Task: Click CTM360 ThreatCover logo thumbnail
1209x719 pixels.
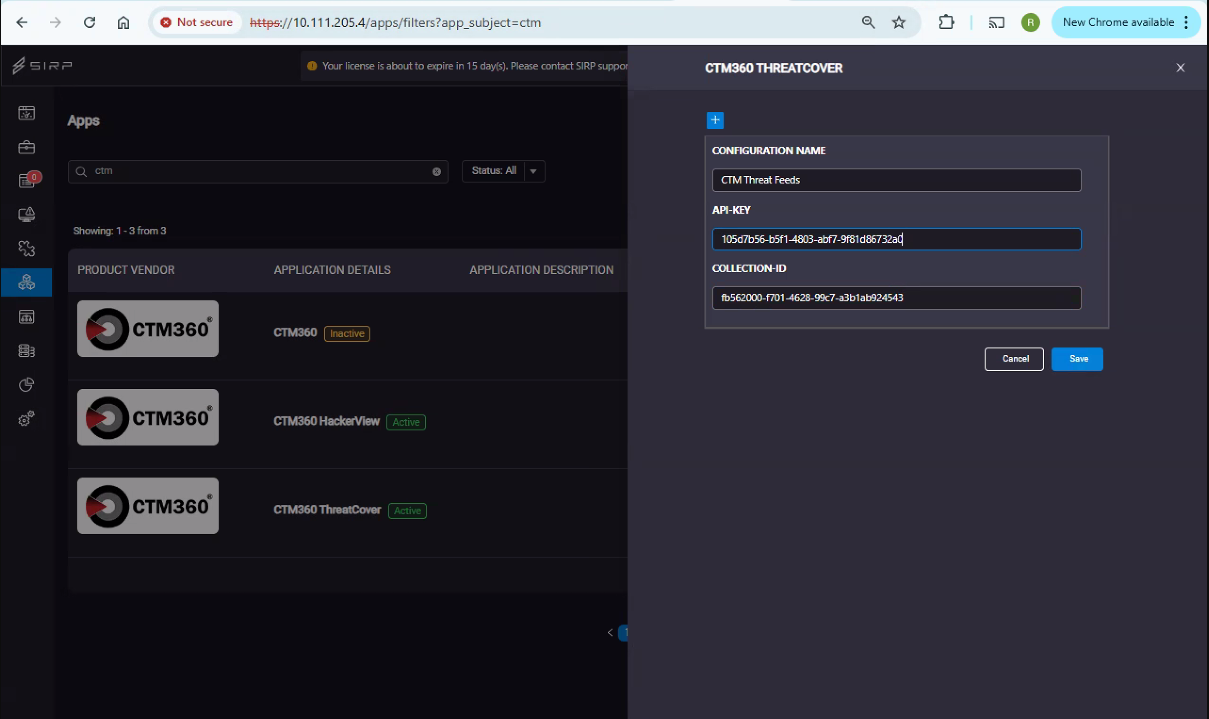Action: tap(148, 505)
